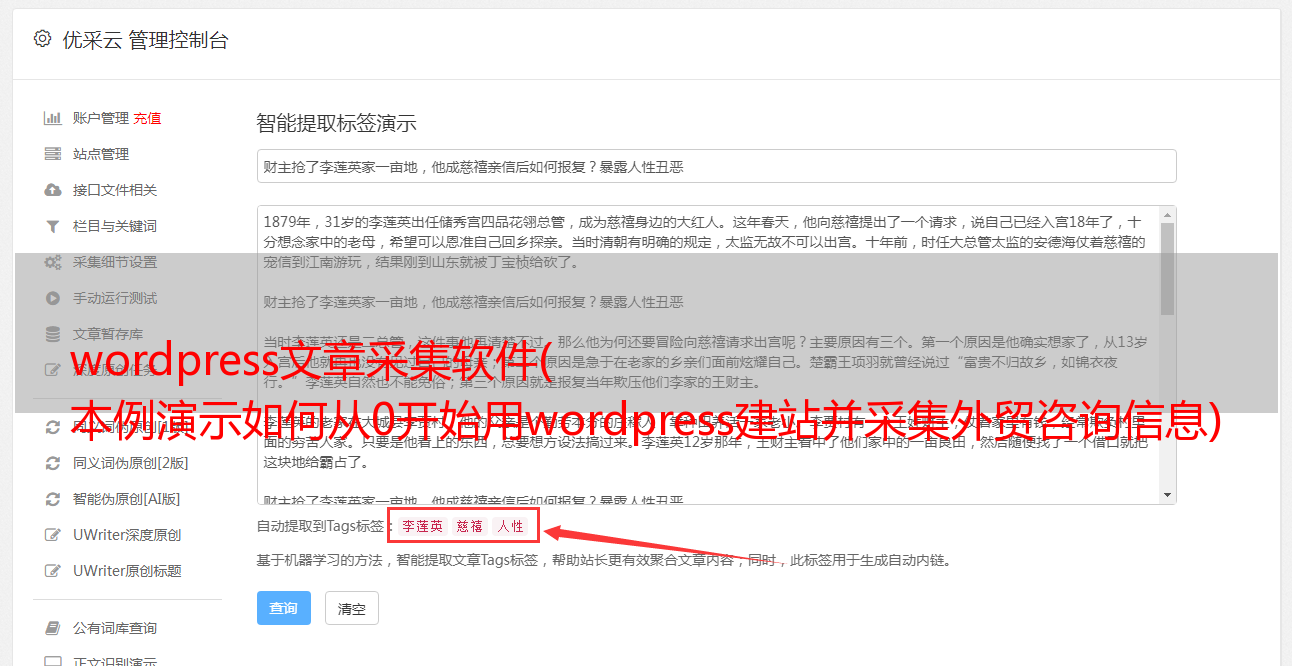Click the filter icon for 栏目与关键词
The width and height of the screenshot is (1292, 666).
(x=53, y=226)
